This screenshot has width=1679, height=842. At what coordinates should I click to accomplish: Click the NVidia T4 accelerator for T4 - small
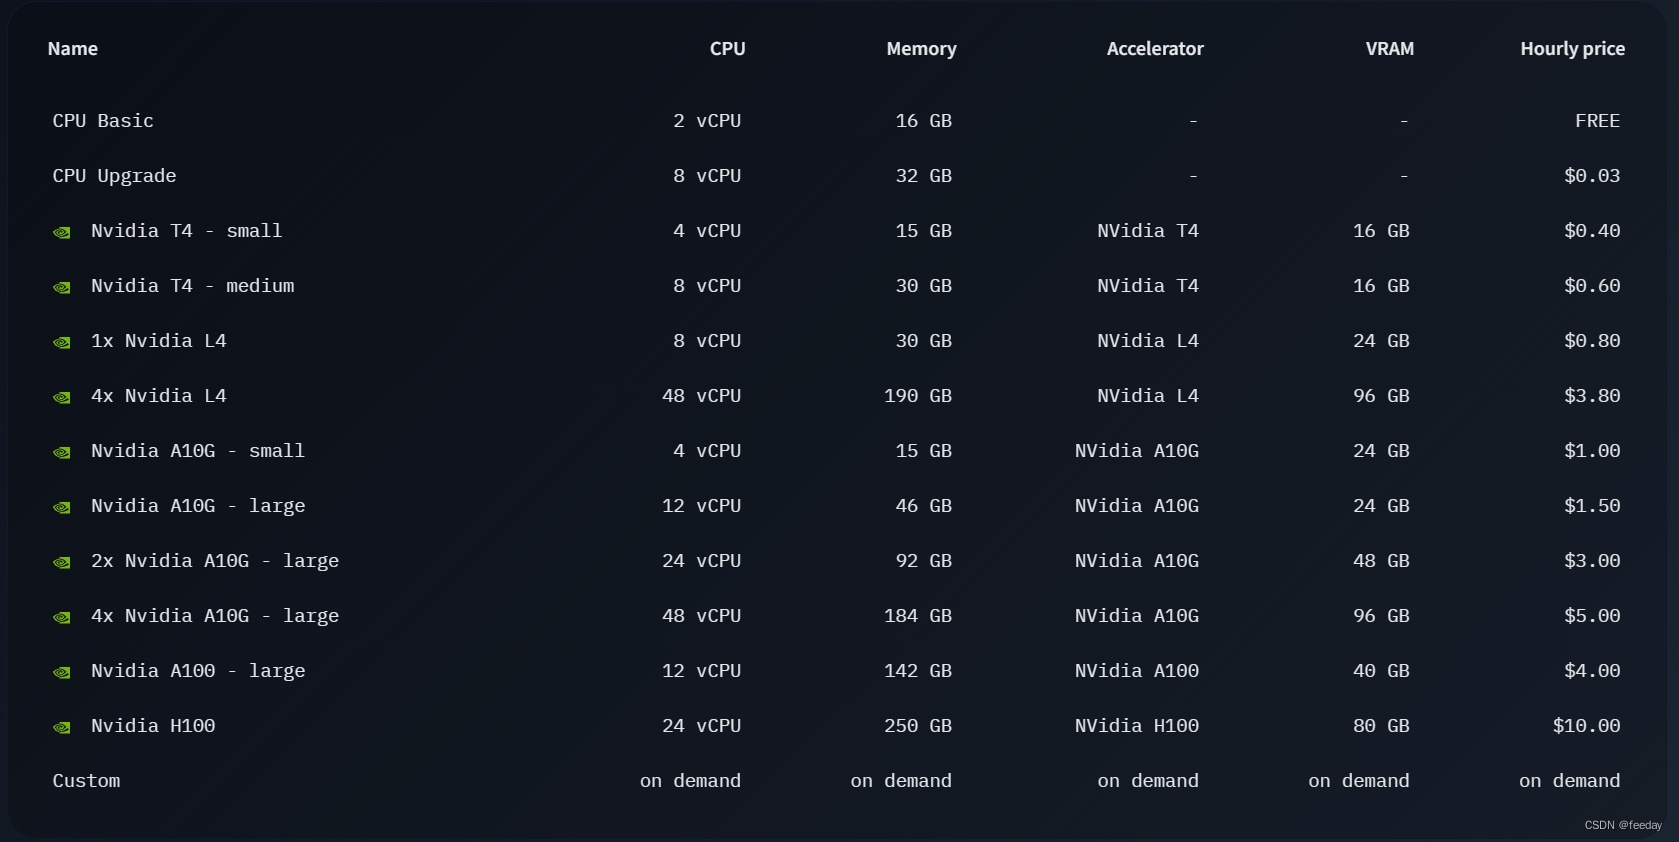point(1148,231)
